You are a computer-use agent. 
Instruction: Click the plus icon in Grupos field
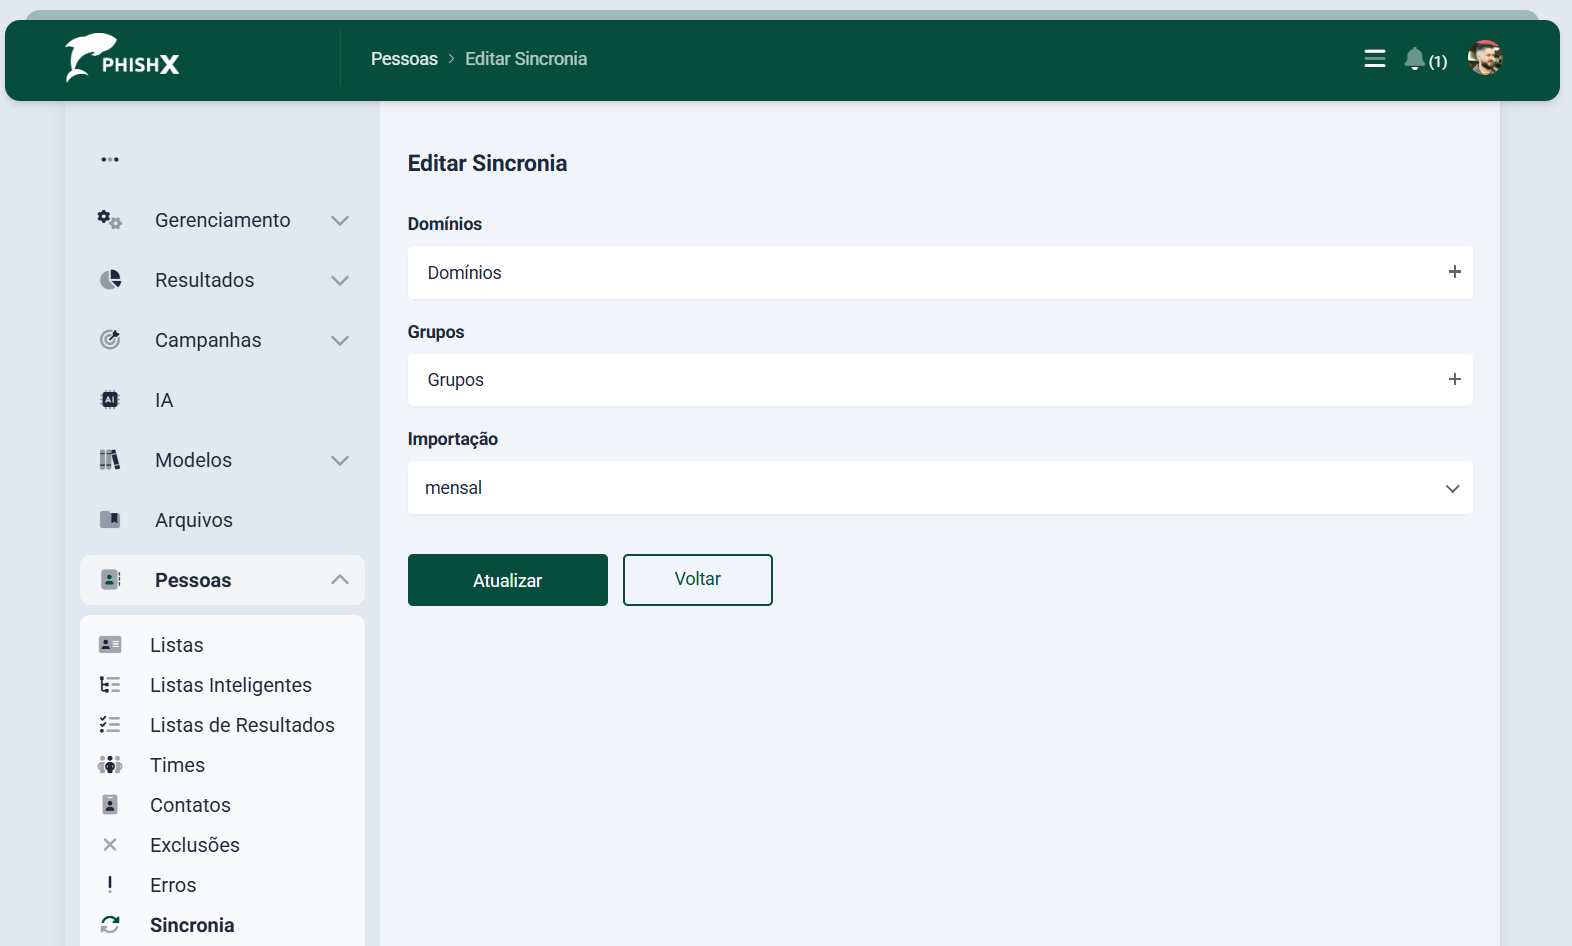click(1454, 379)
